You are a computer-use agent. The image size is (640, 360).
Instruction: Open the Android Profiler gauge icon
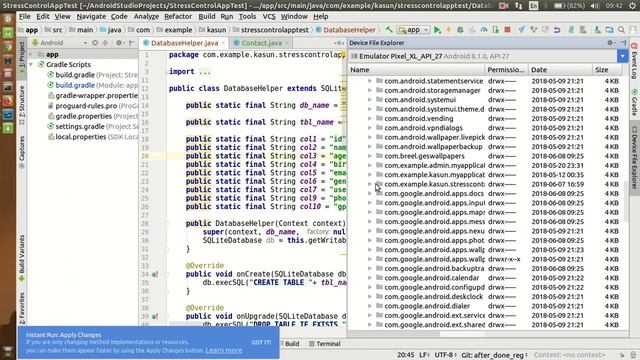click(x=484, y=30)
